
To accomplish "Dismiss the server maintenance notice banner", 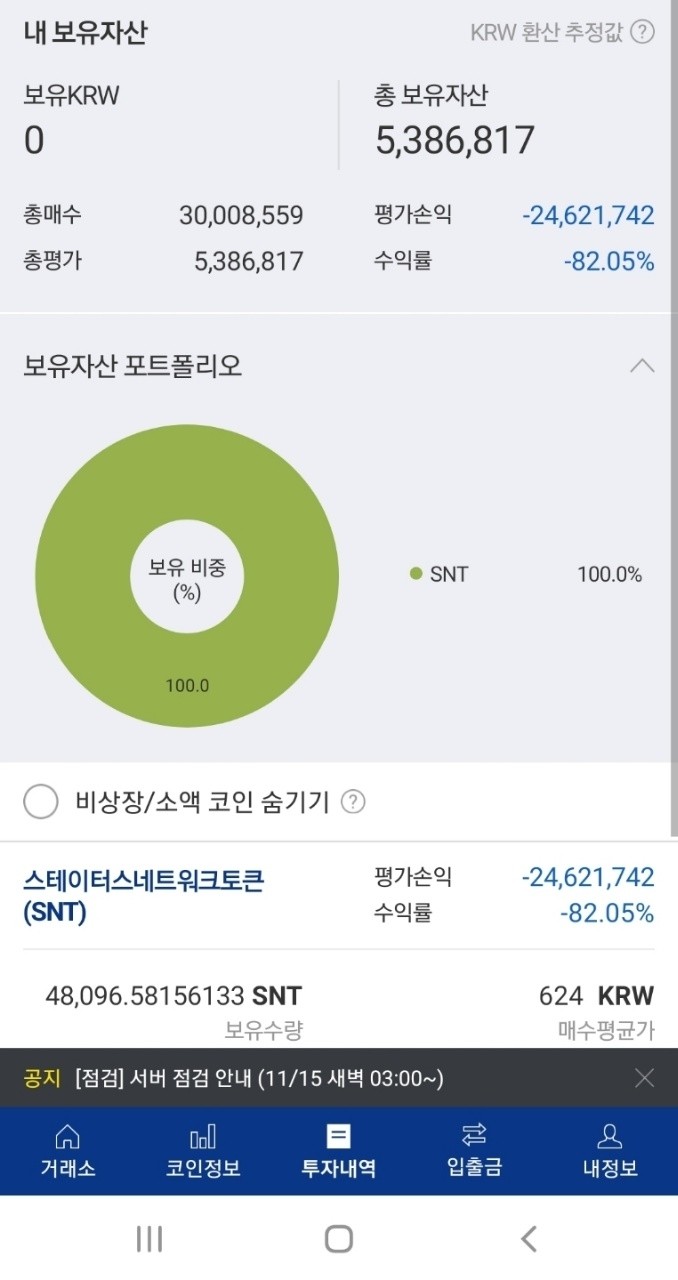I will coord(644,1078).
